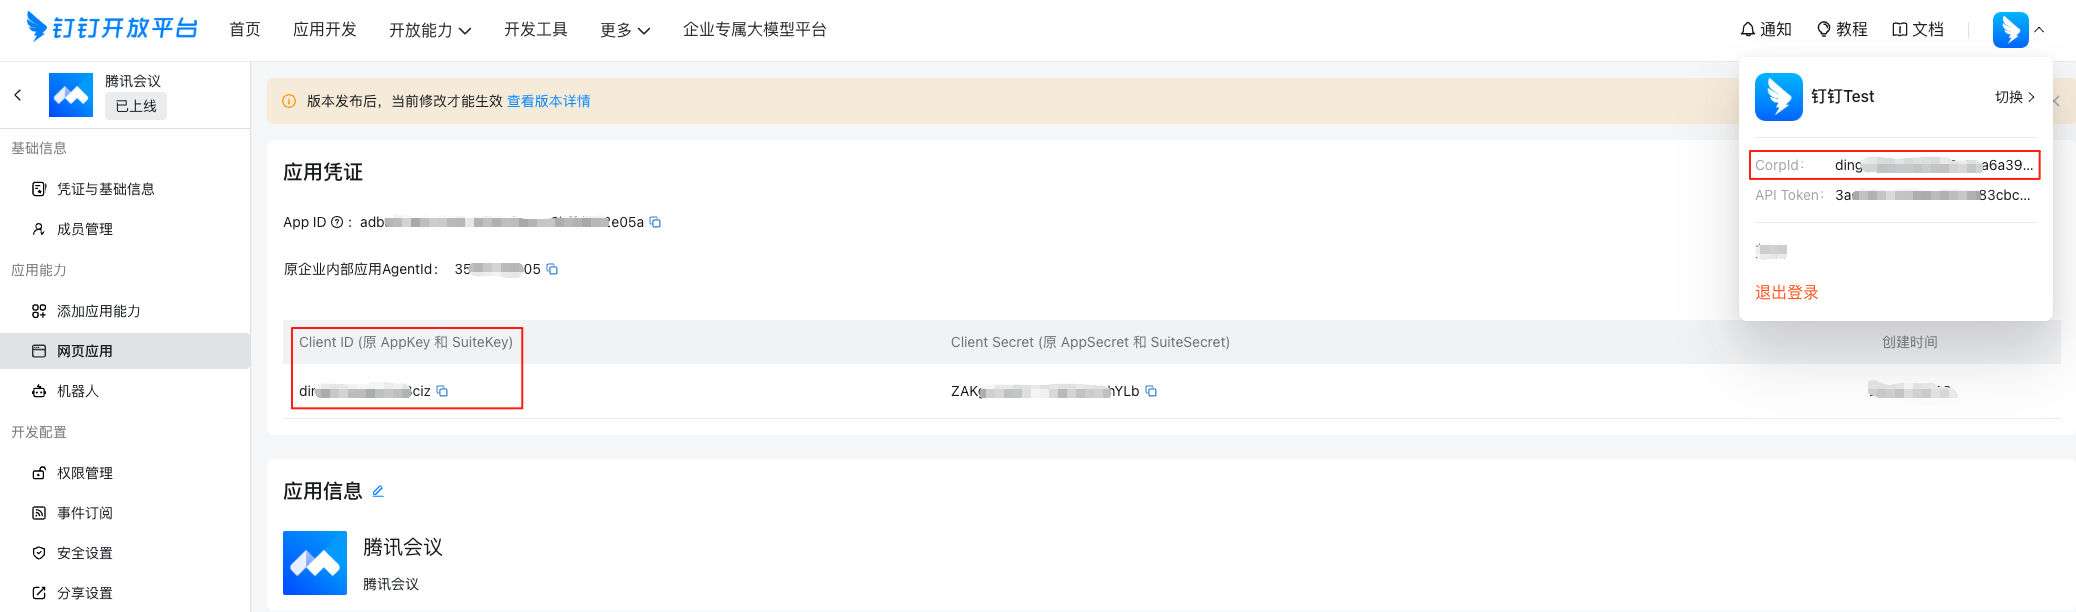Click the 已上线 status badge
This screenshot has height=612, width=2076.
point(136,106)
